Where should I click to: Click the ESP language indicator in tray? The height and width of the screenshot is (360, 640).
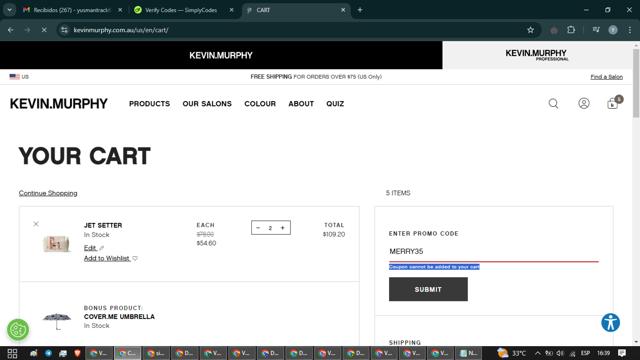click(x=585, y=353)
